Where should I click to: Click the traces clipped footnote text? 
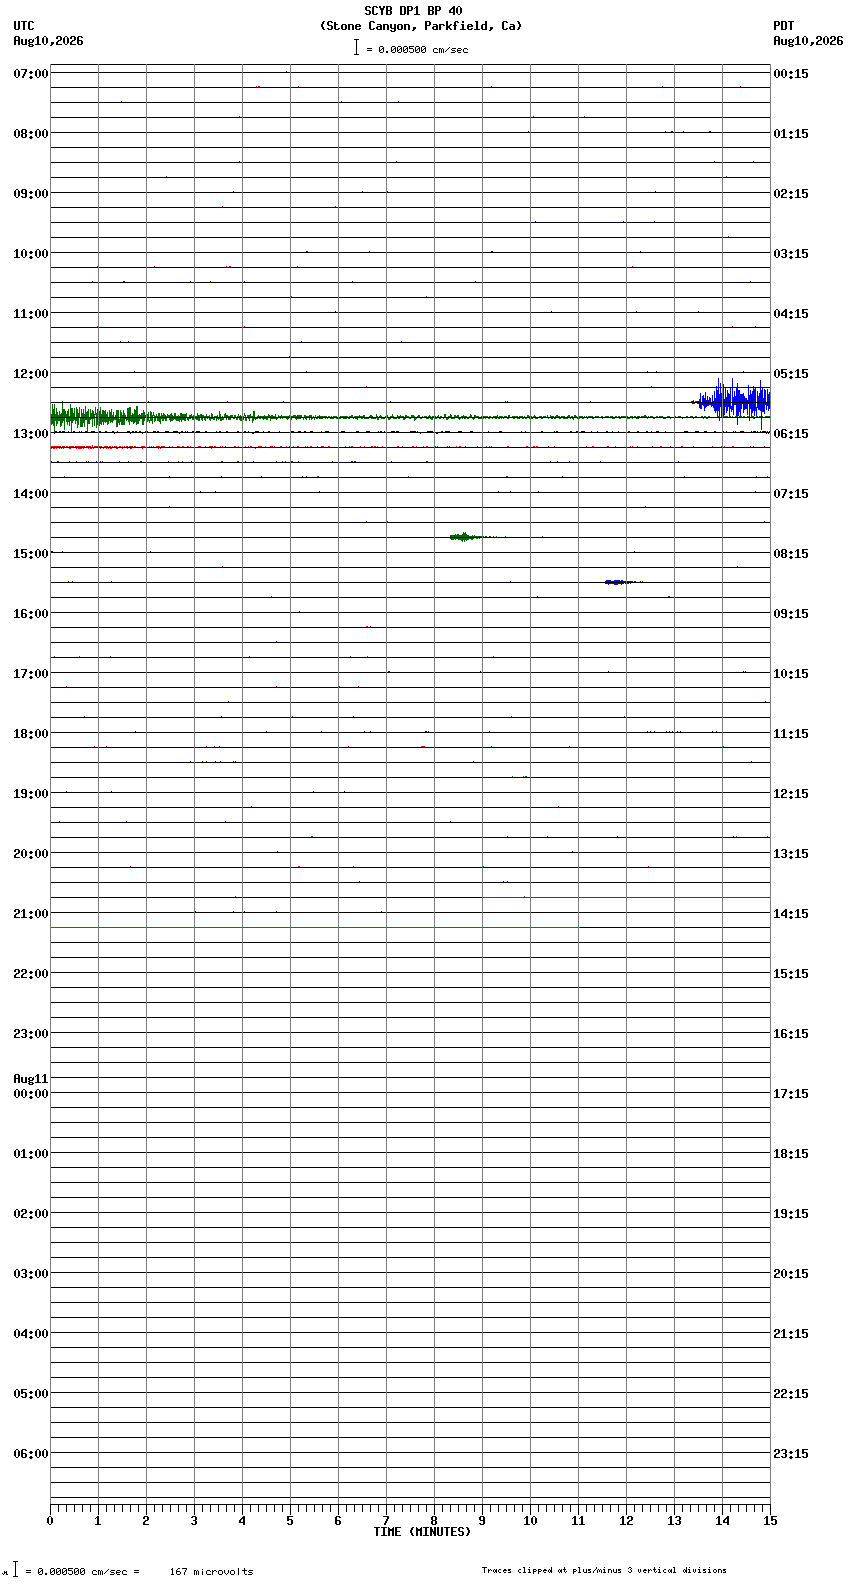pos(604,1570)
